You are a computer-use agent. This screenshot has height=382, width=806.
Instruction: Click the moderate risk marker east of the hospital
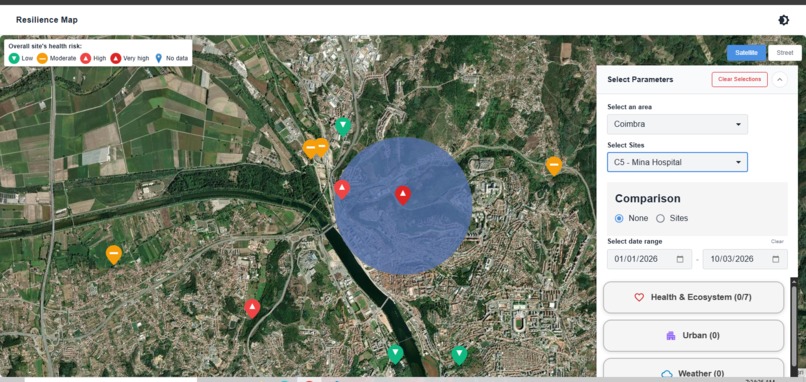click(554, 166)
